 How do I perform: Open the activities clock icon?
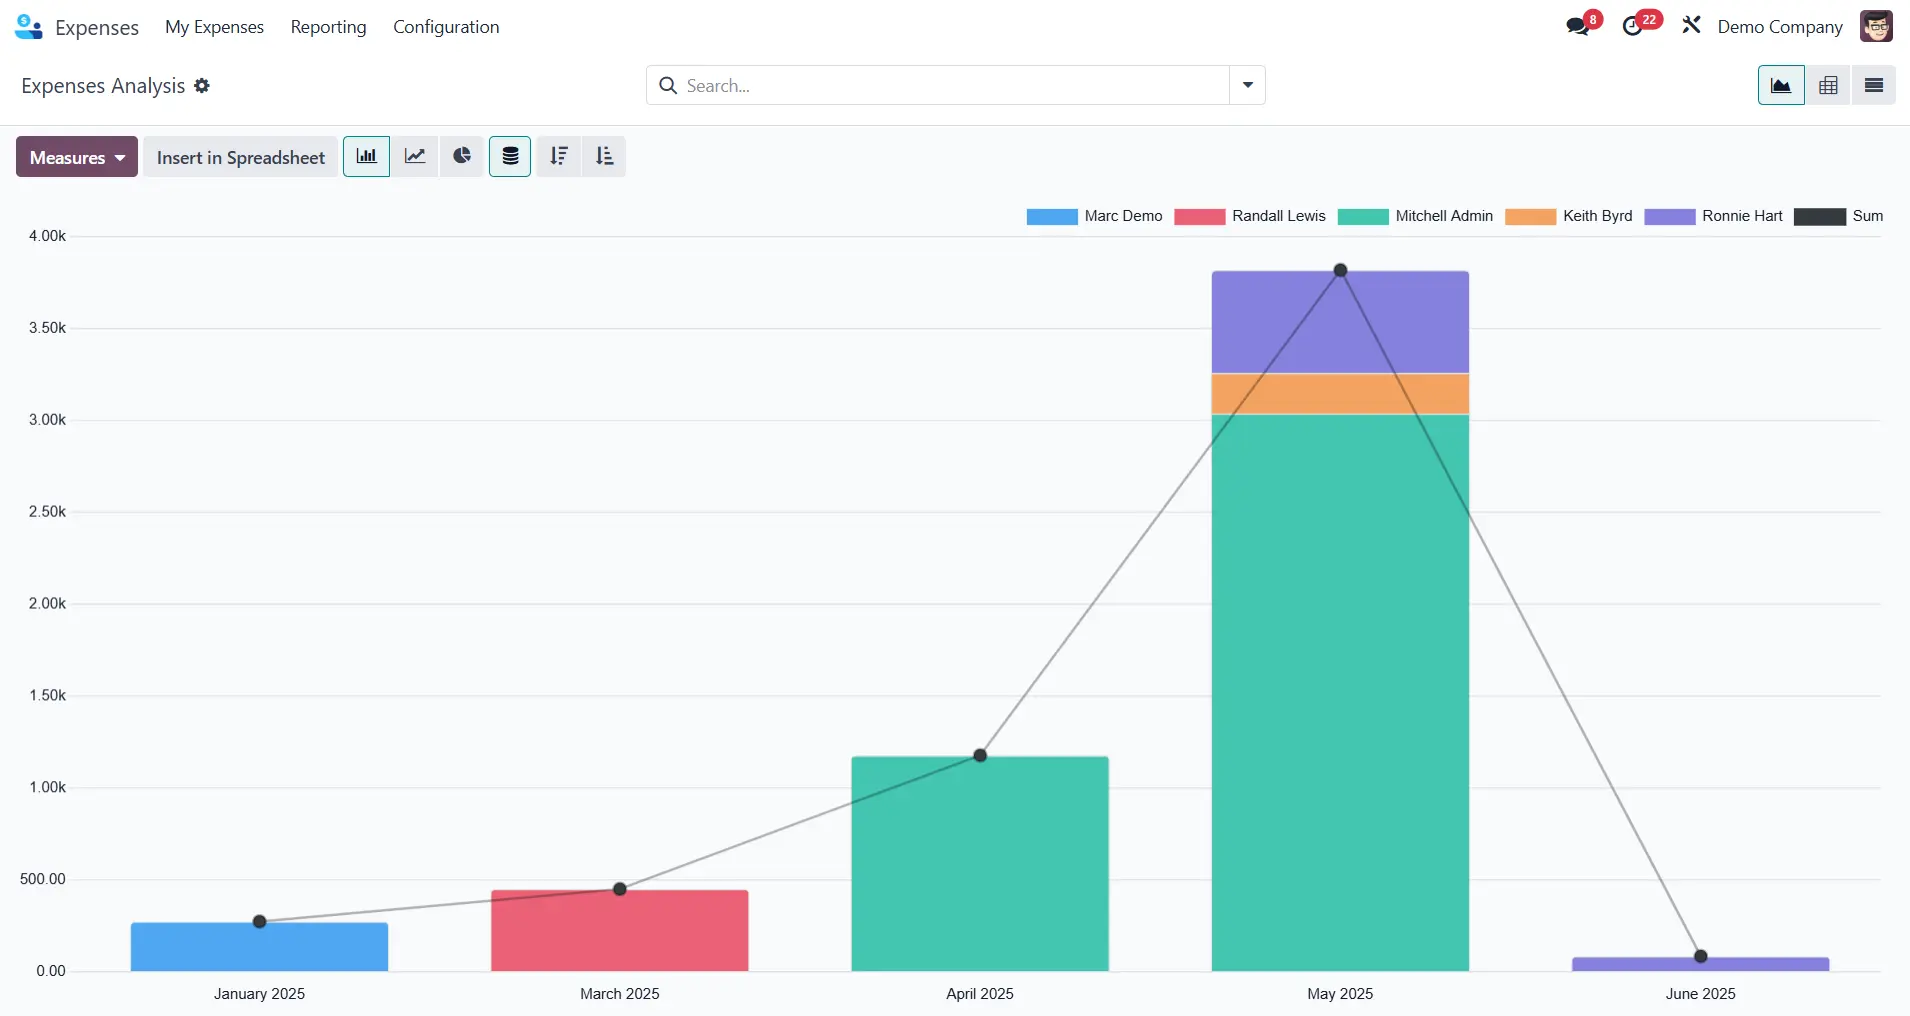[x=1633, y=27]
